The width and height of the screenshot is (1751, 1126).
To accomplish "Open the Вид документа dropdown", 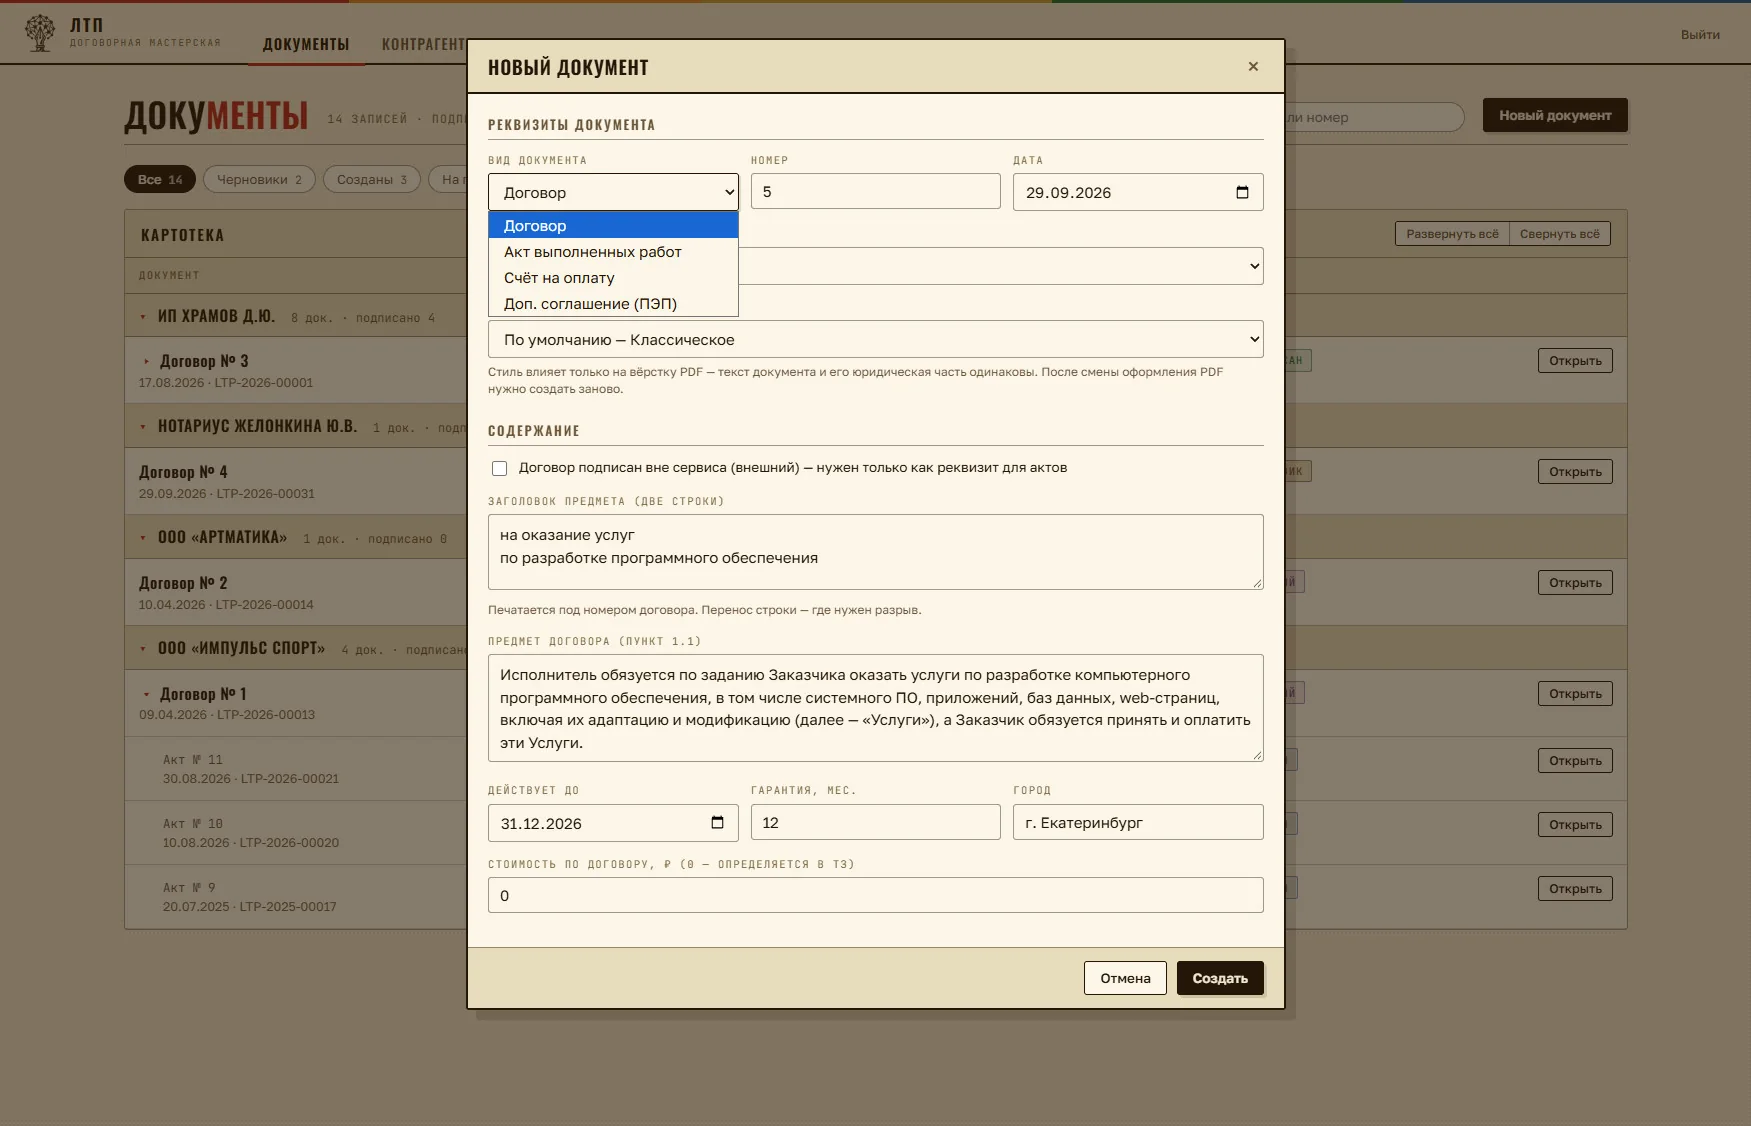I will (x=613, y=192).
